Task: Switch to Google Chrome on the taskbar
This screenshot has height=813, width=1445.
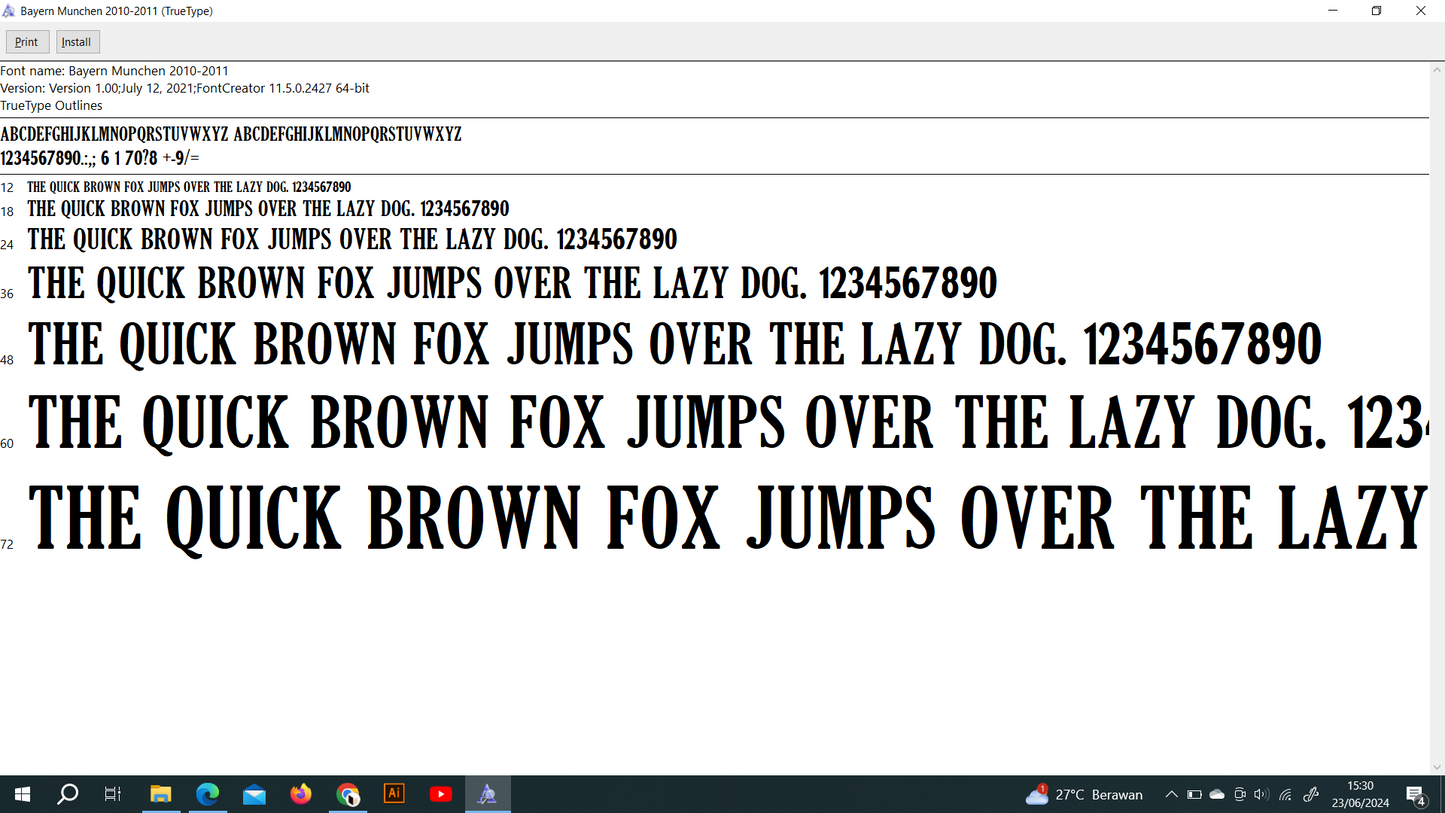Action: 347,794
